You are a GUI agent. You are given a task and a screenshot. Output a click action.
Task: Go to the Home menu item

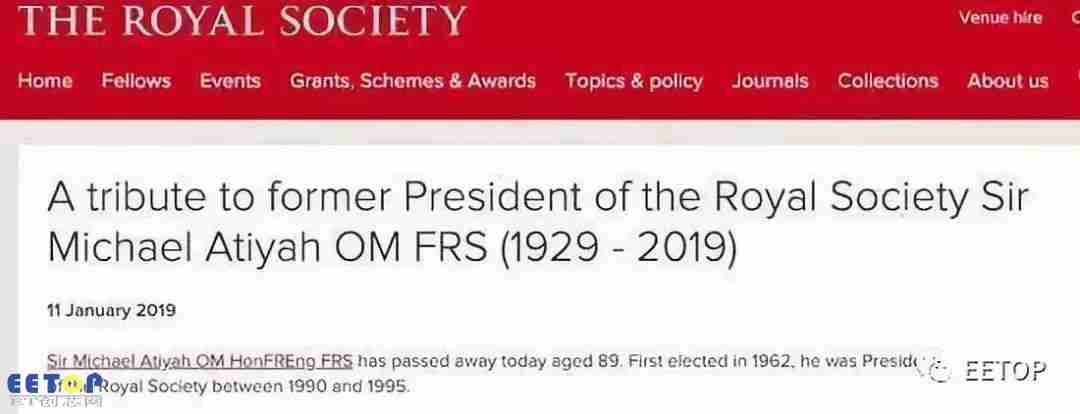(x=45, y=81)
